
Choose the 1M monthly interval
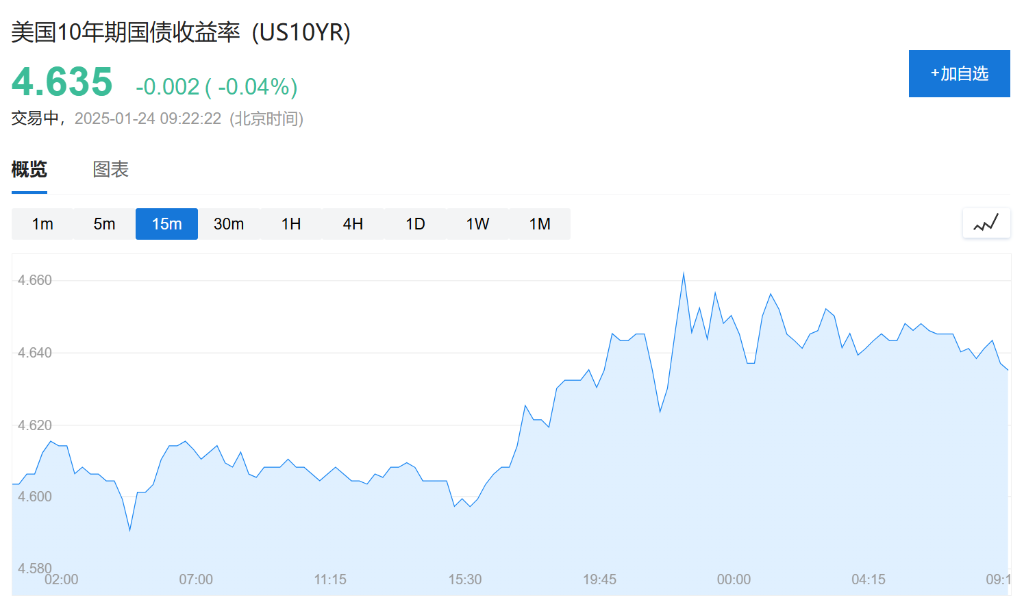540,224
